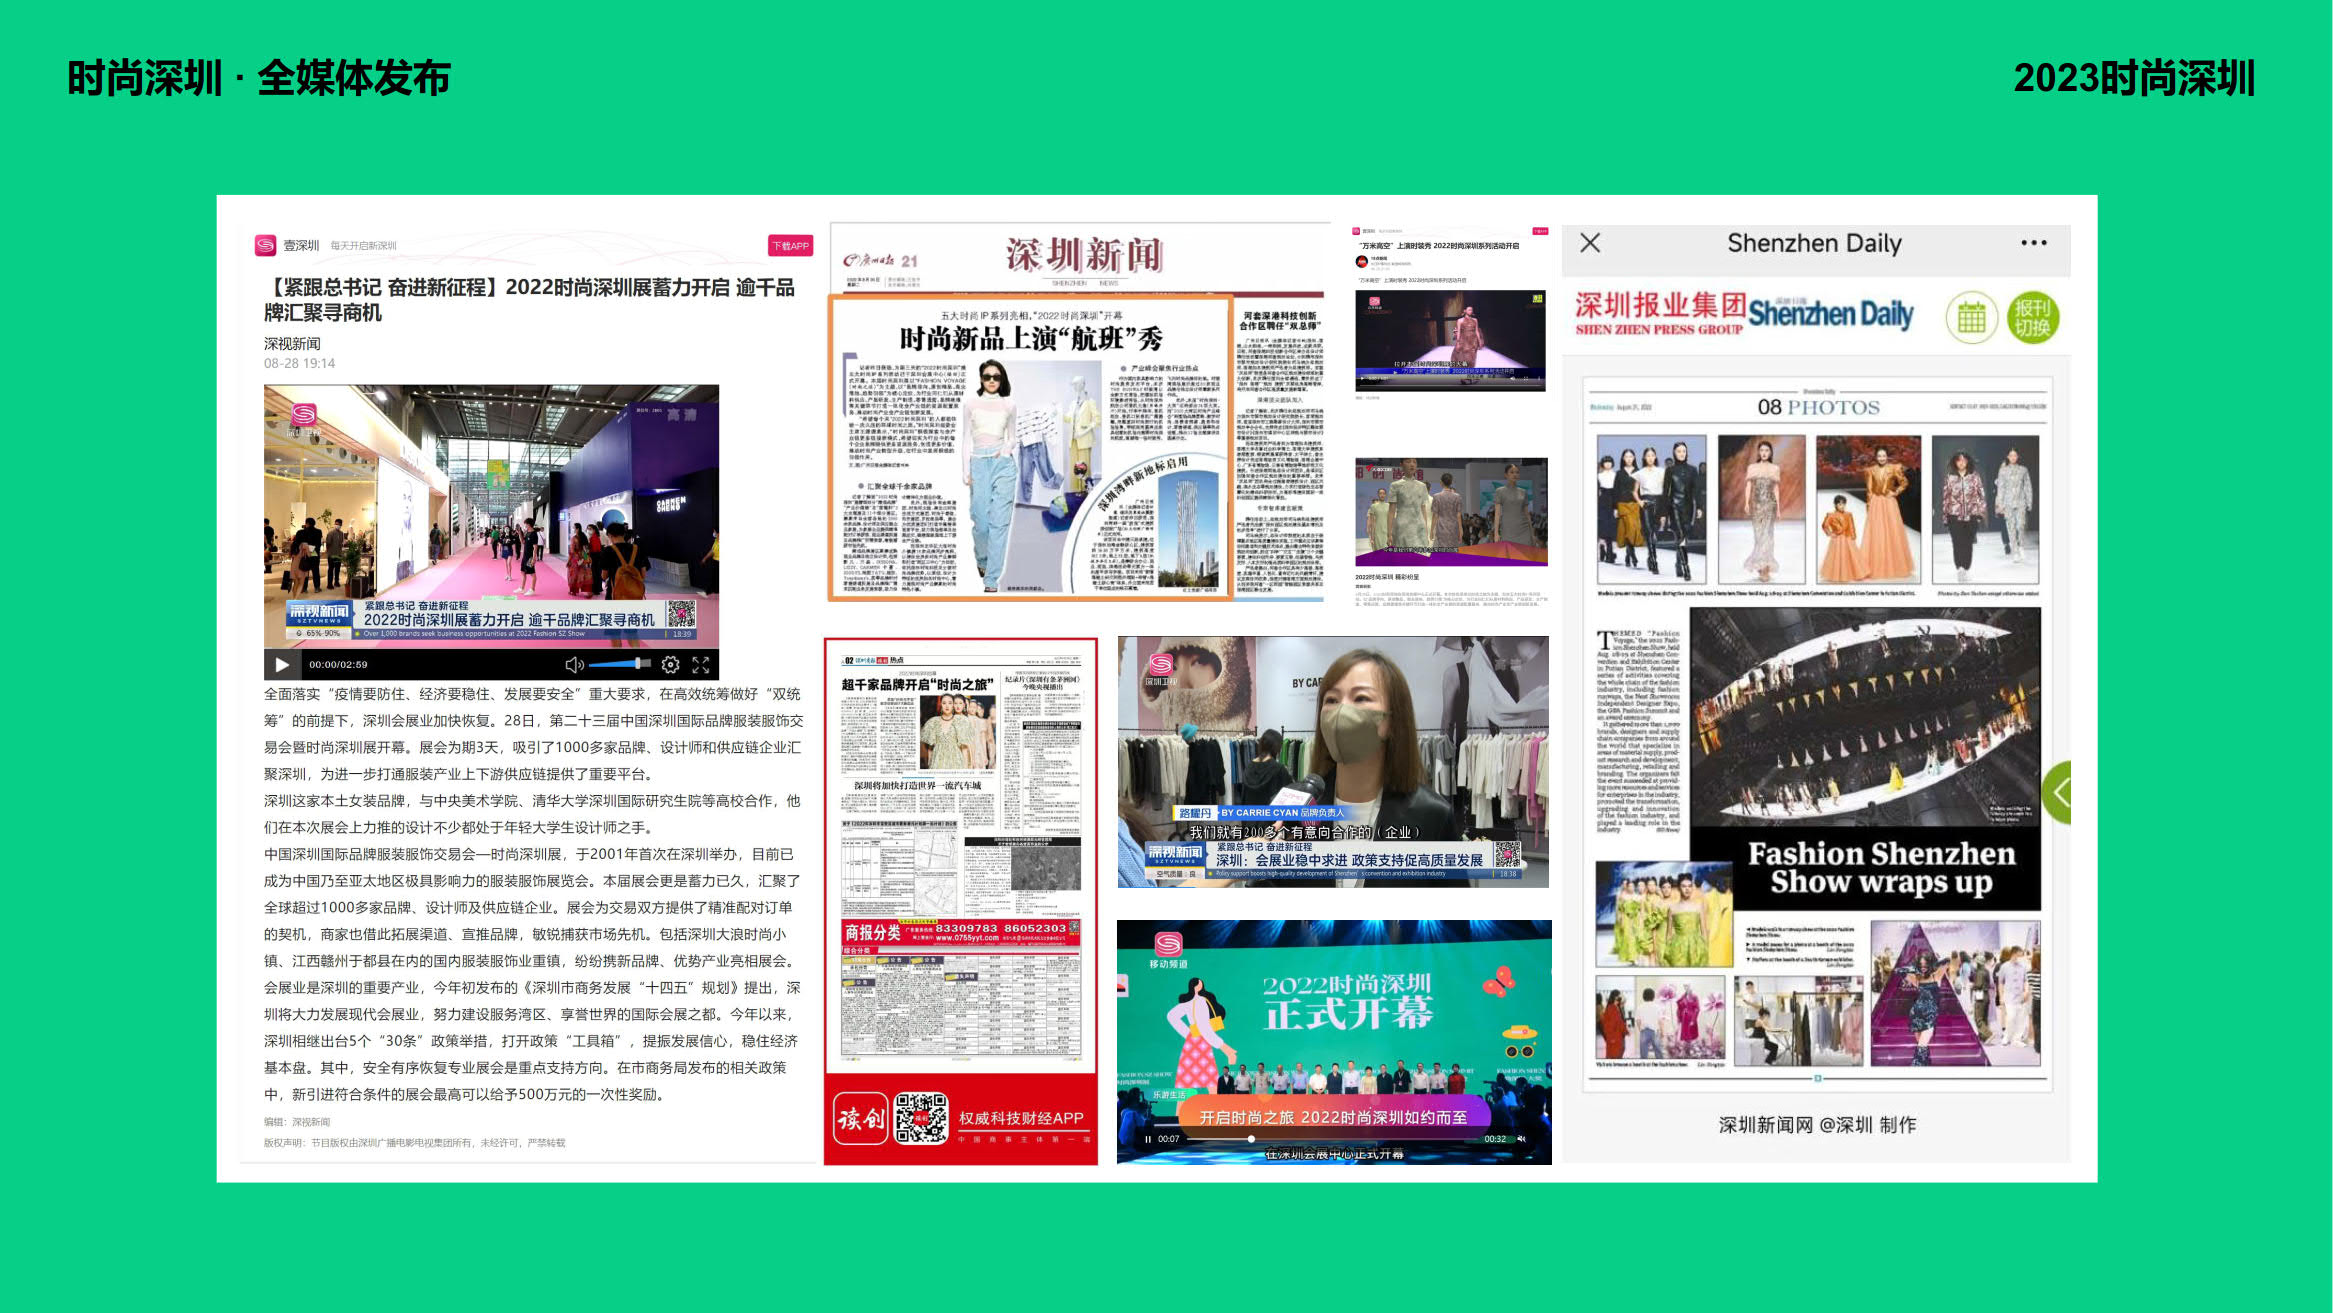The height and width of the screenshot is (1313, 2333).
Task: Click the 移动频道 logo on the opening video
Action: (1168, 950)
